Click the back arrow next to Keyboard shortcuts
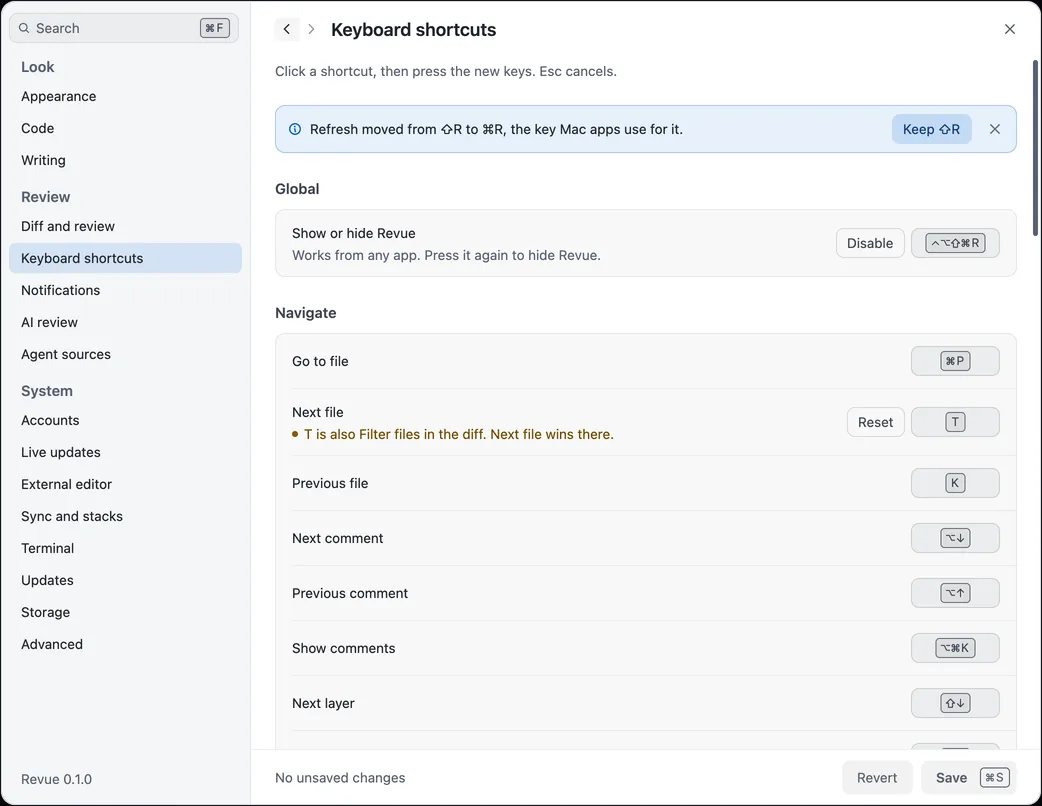Image resolution: width=1042 pixels, height=806 pixels. coord(286,29)
